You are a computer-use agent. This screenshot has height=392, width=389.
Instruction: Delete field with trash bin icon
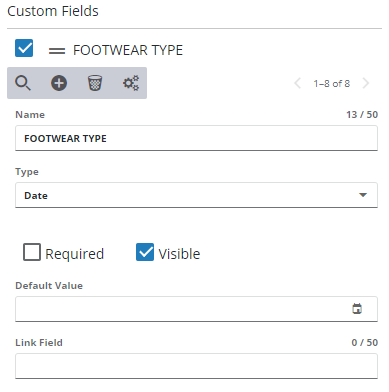point(95,83)
